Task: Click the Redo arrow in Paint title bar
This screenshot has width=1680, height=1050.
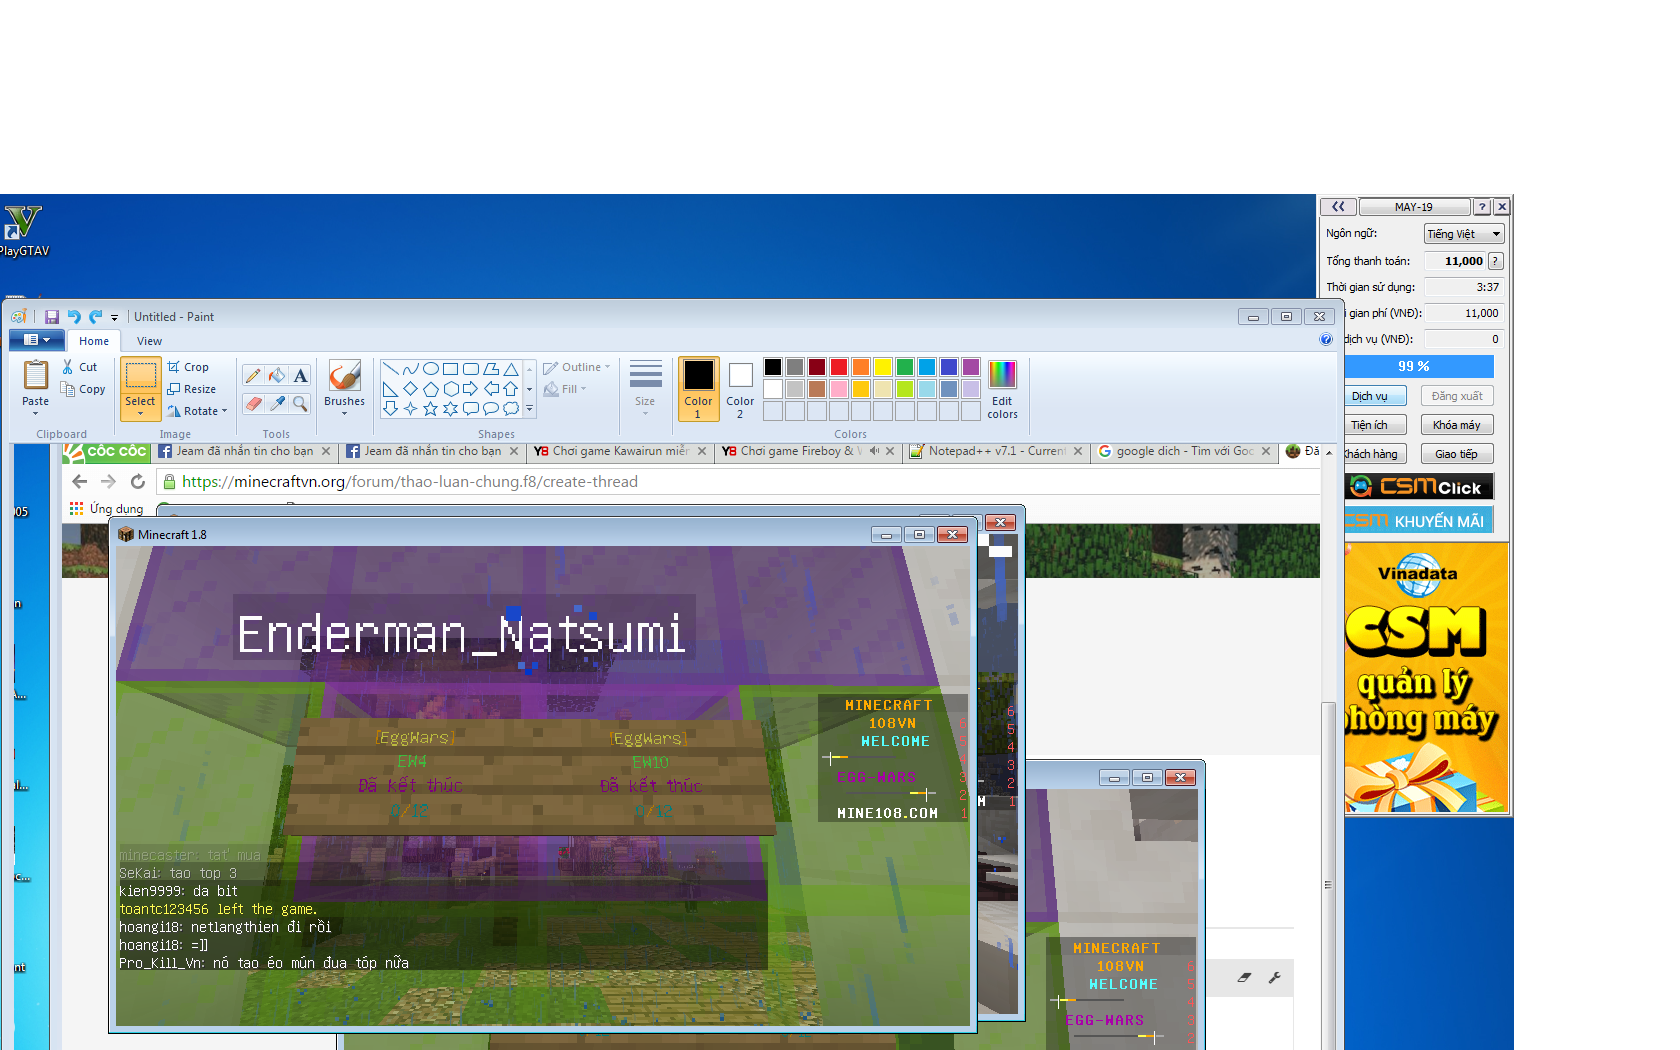Action: click(96, 317)
